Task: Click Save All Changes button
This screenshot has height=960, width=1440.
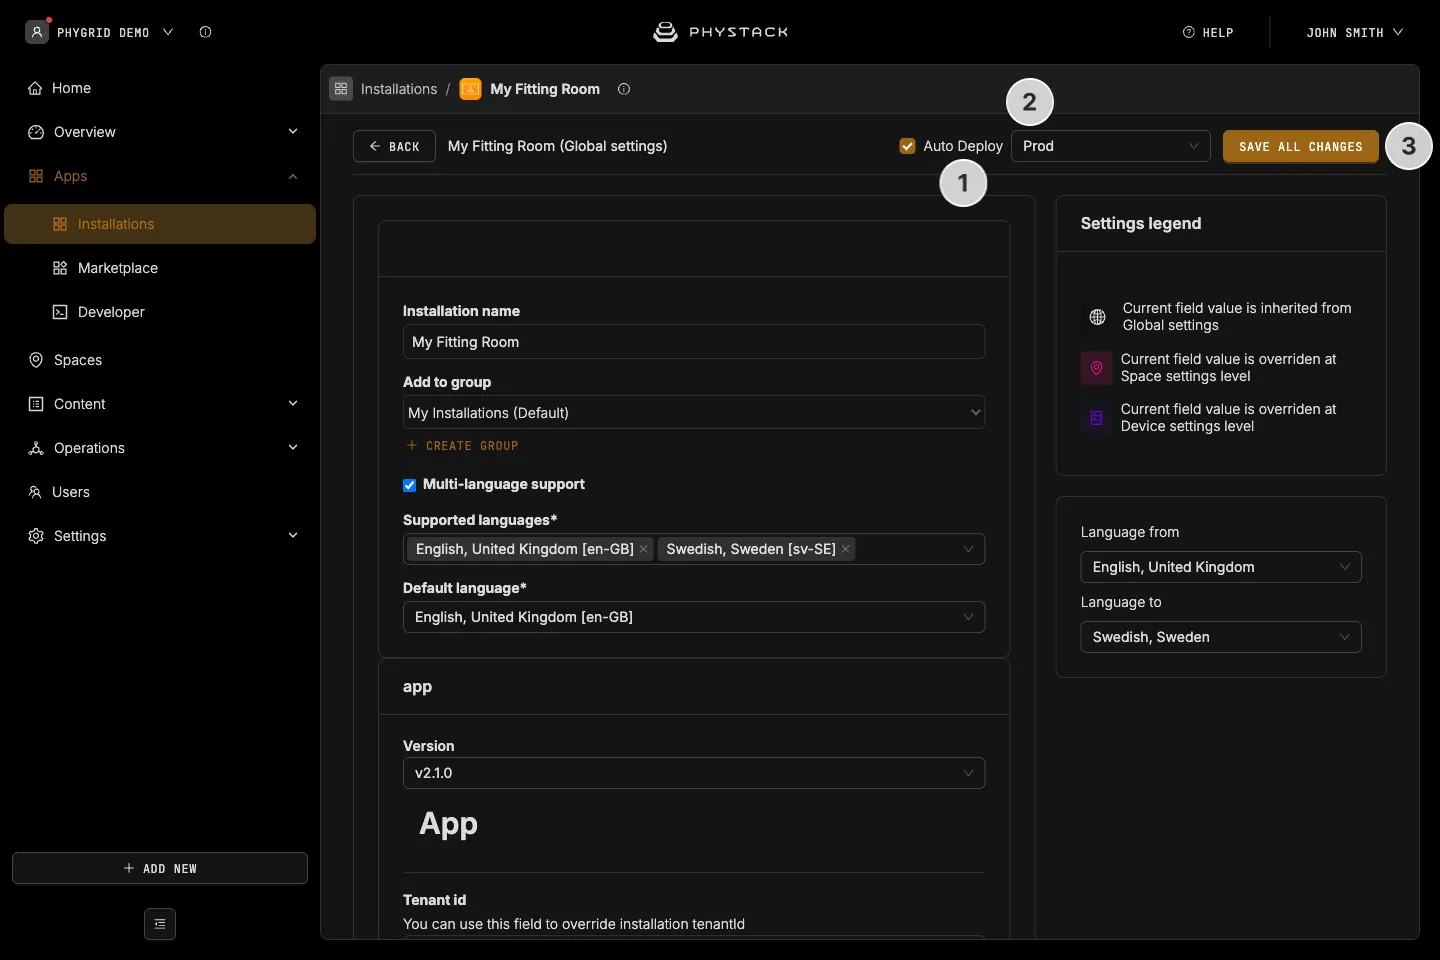Action: pos(1301,146)
